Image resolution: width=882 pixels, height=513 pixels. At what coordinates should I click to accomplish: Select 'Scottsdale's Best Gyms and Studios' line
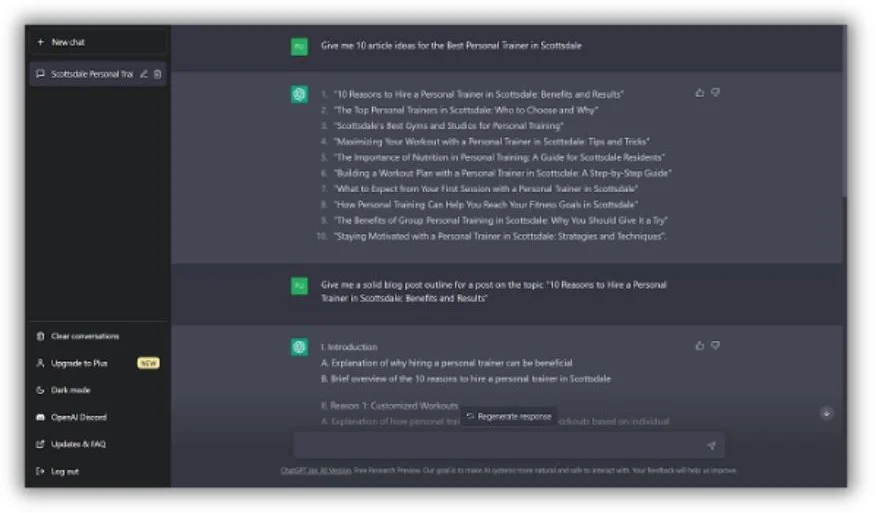[448, 126]
